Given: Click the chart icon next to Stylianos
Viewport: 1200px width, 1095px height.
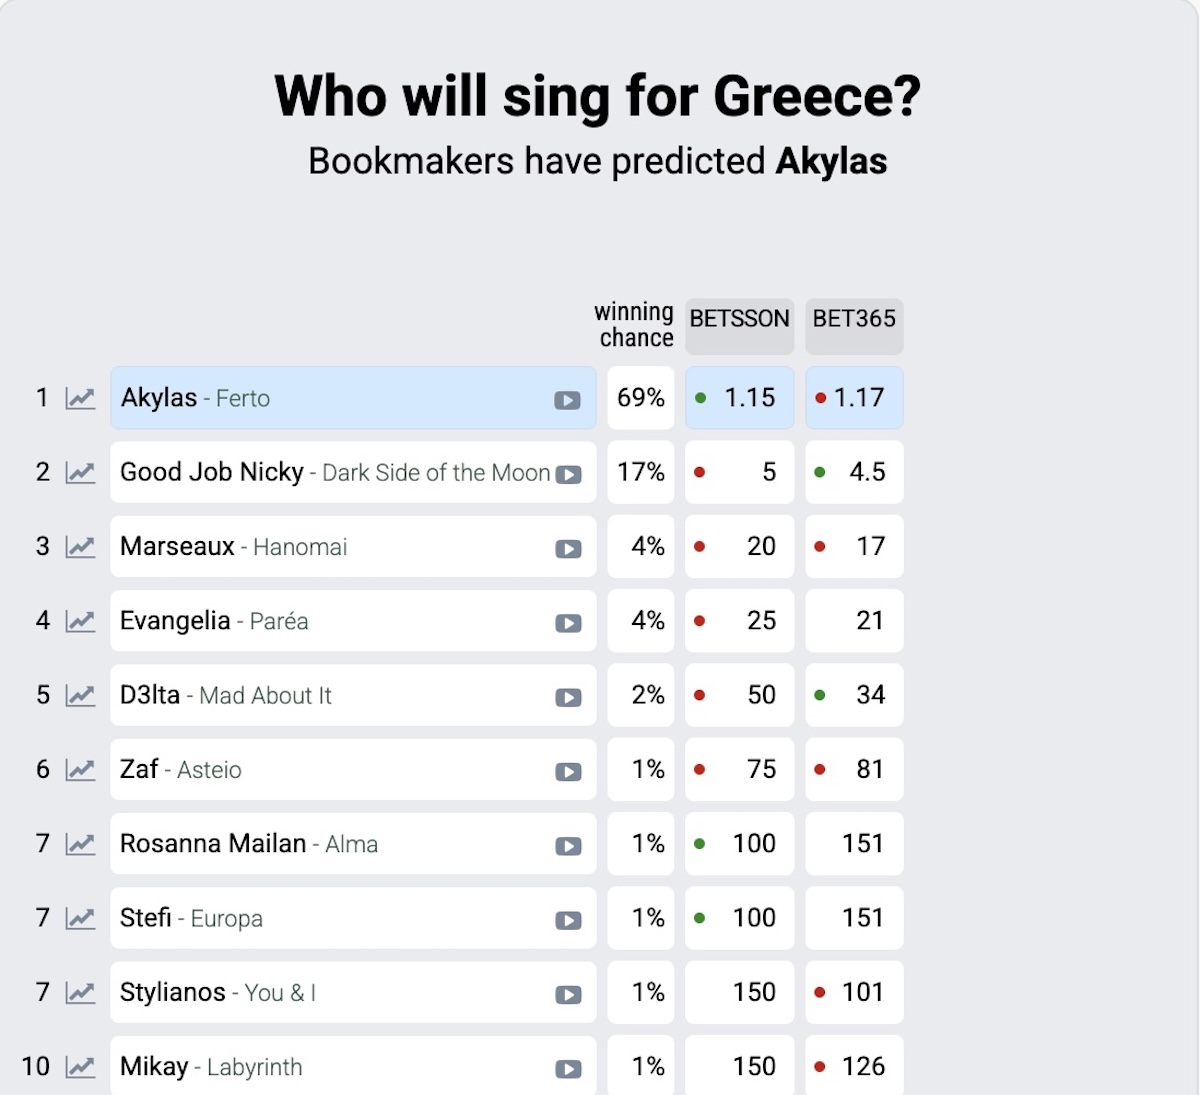Looking at the screenshot, I should [80, 993].
